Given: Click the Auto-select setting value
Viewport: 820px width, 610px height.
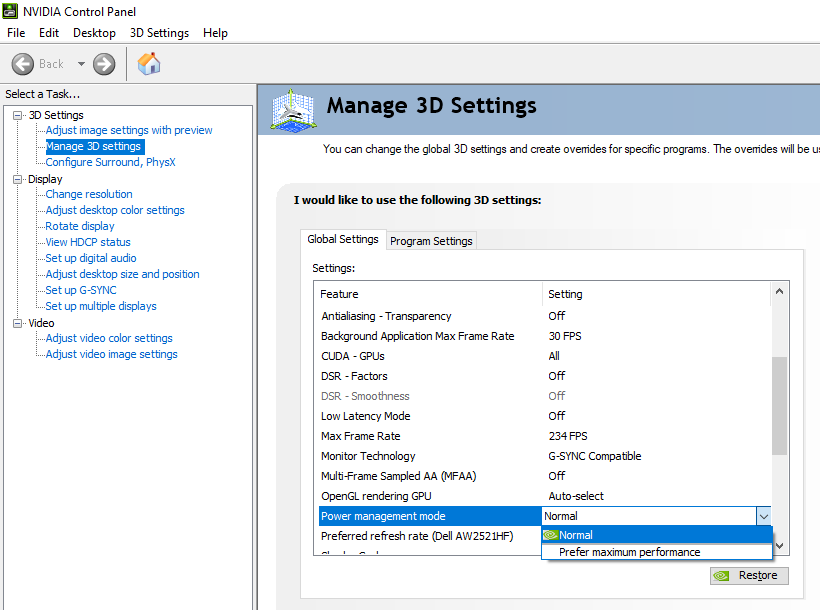Looking at the screenshot, I should (x=576, y=496).
